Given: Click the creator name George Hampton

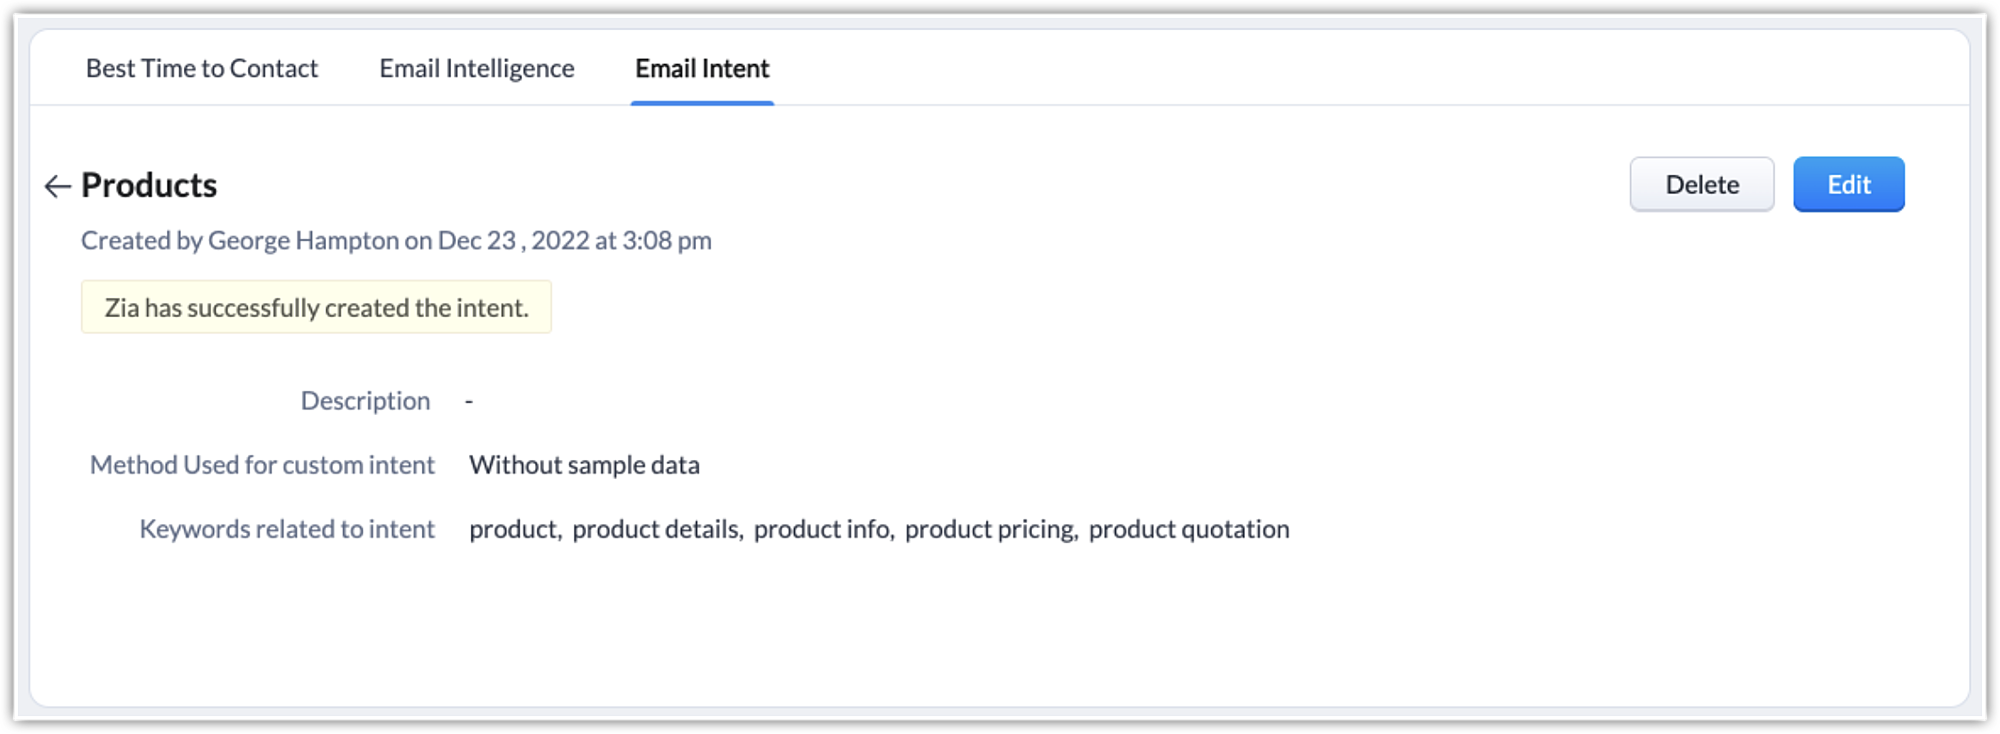Looking at the screenshot, I should (303, 240).
